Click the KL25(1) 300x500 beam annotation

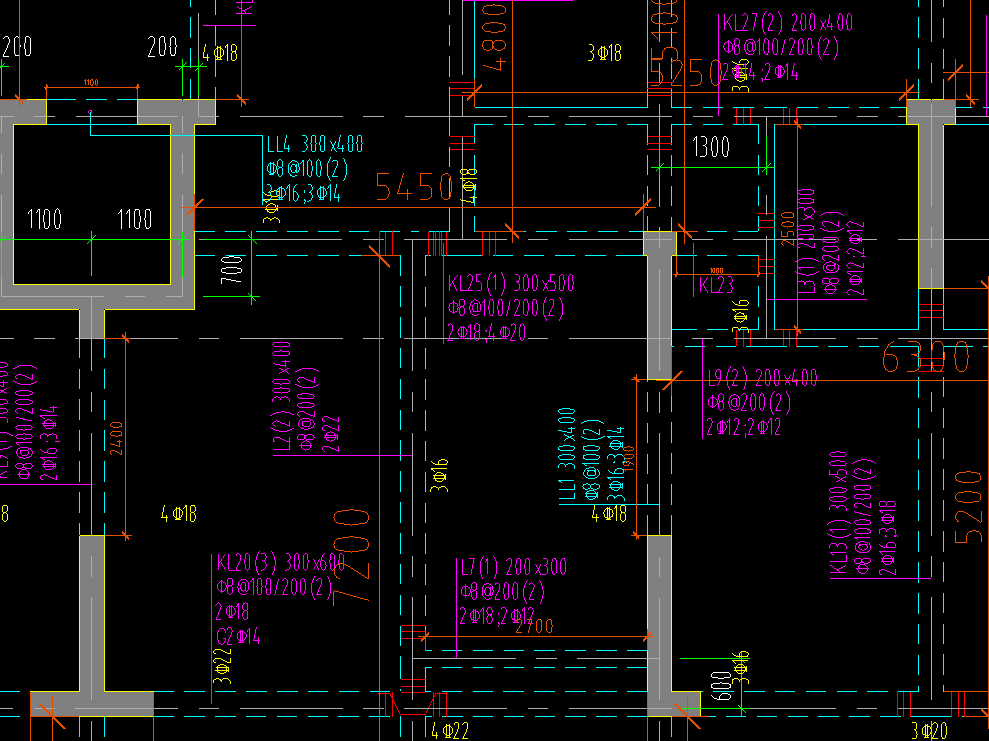(x=511, y=284)
